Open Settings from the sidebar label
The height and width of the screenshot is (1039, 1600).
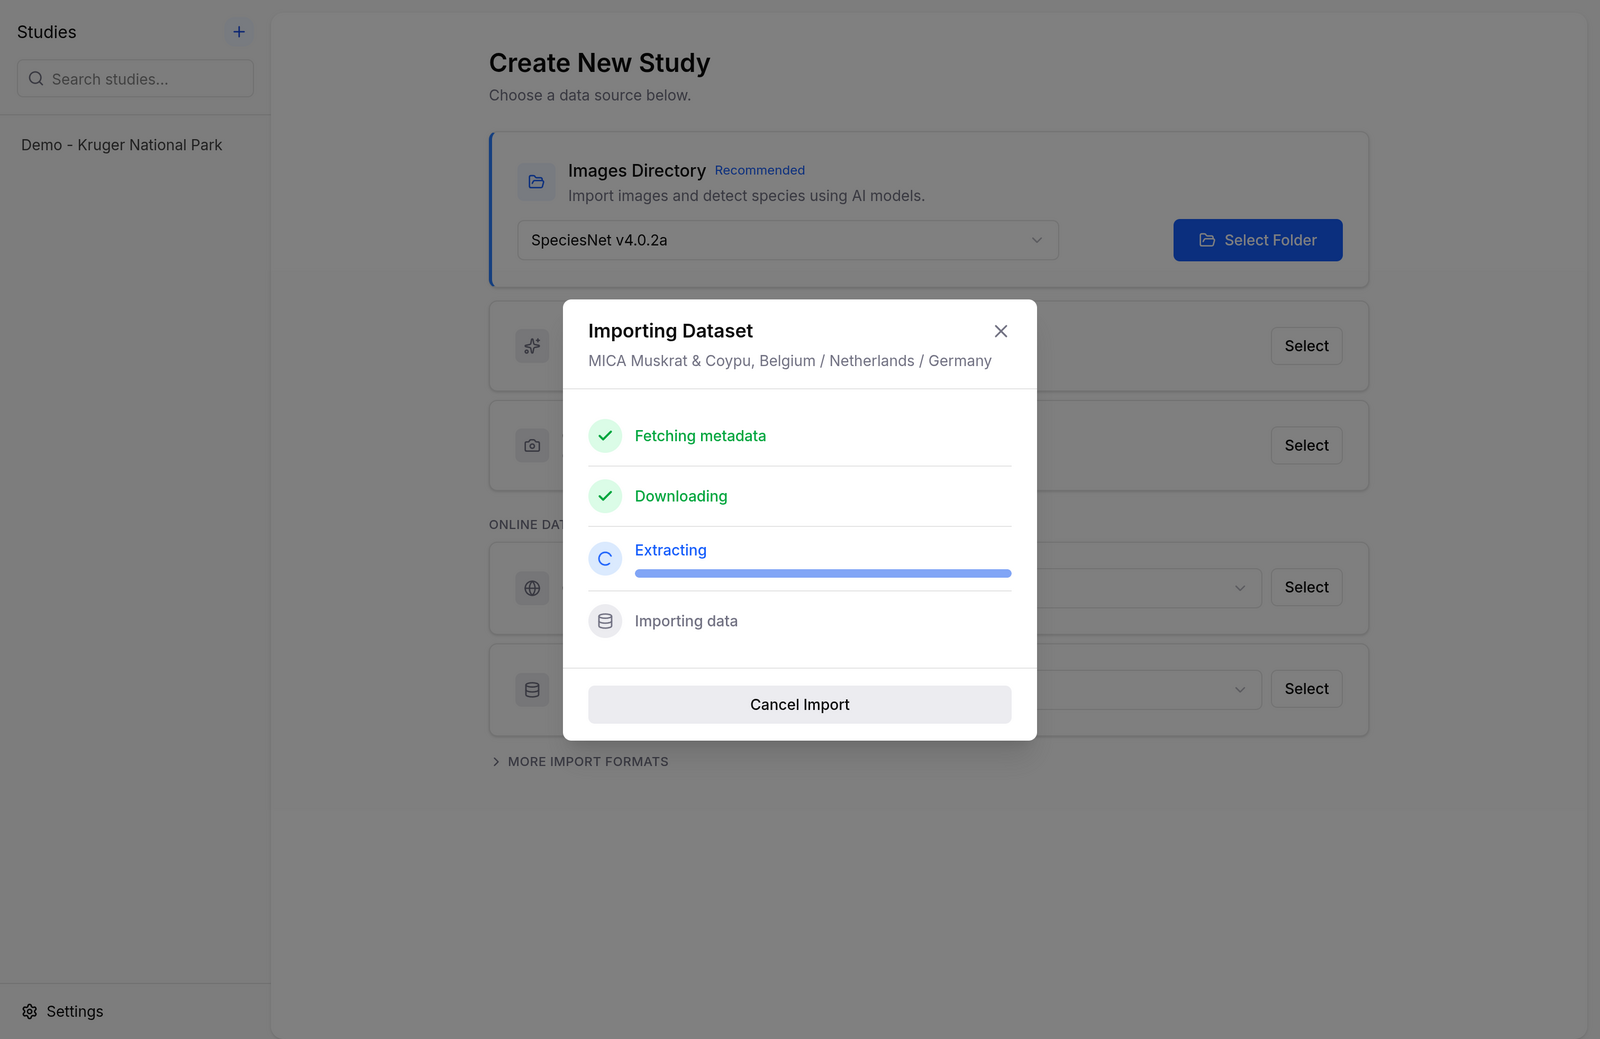pos(75,1012)
